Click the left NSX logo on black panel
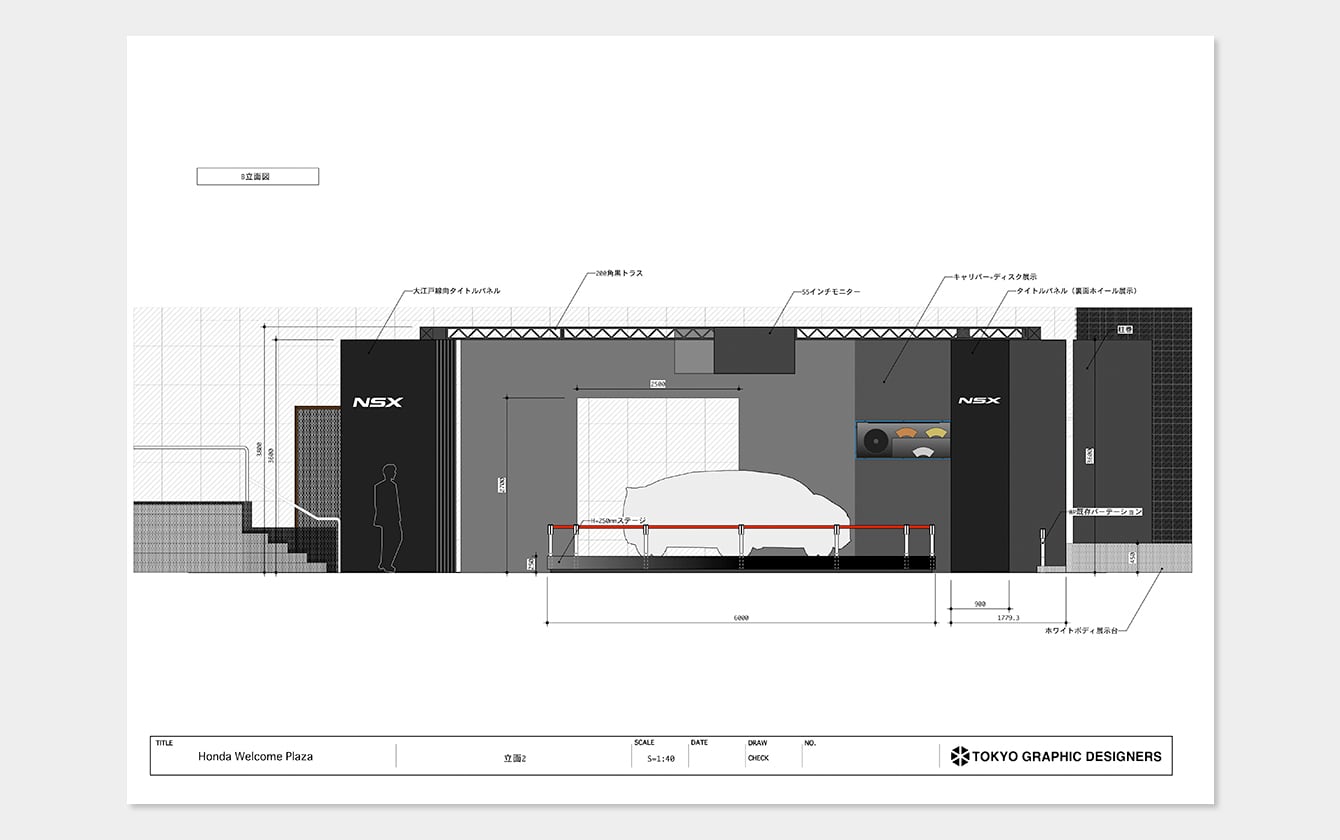Viewport: 1340px width, 840px height. (x=377, y=402)
